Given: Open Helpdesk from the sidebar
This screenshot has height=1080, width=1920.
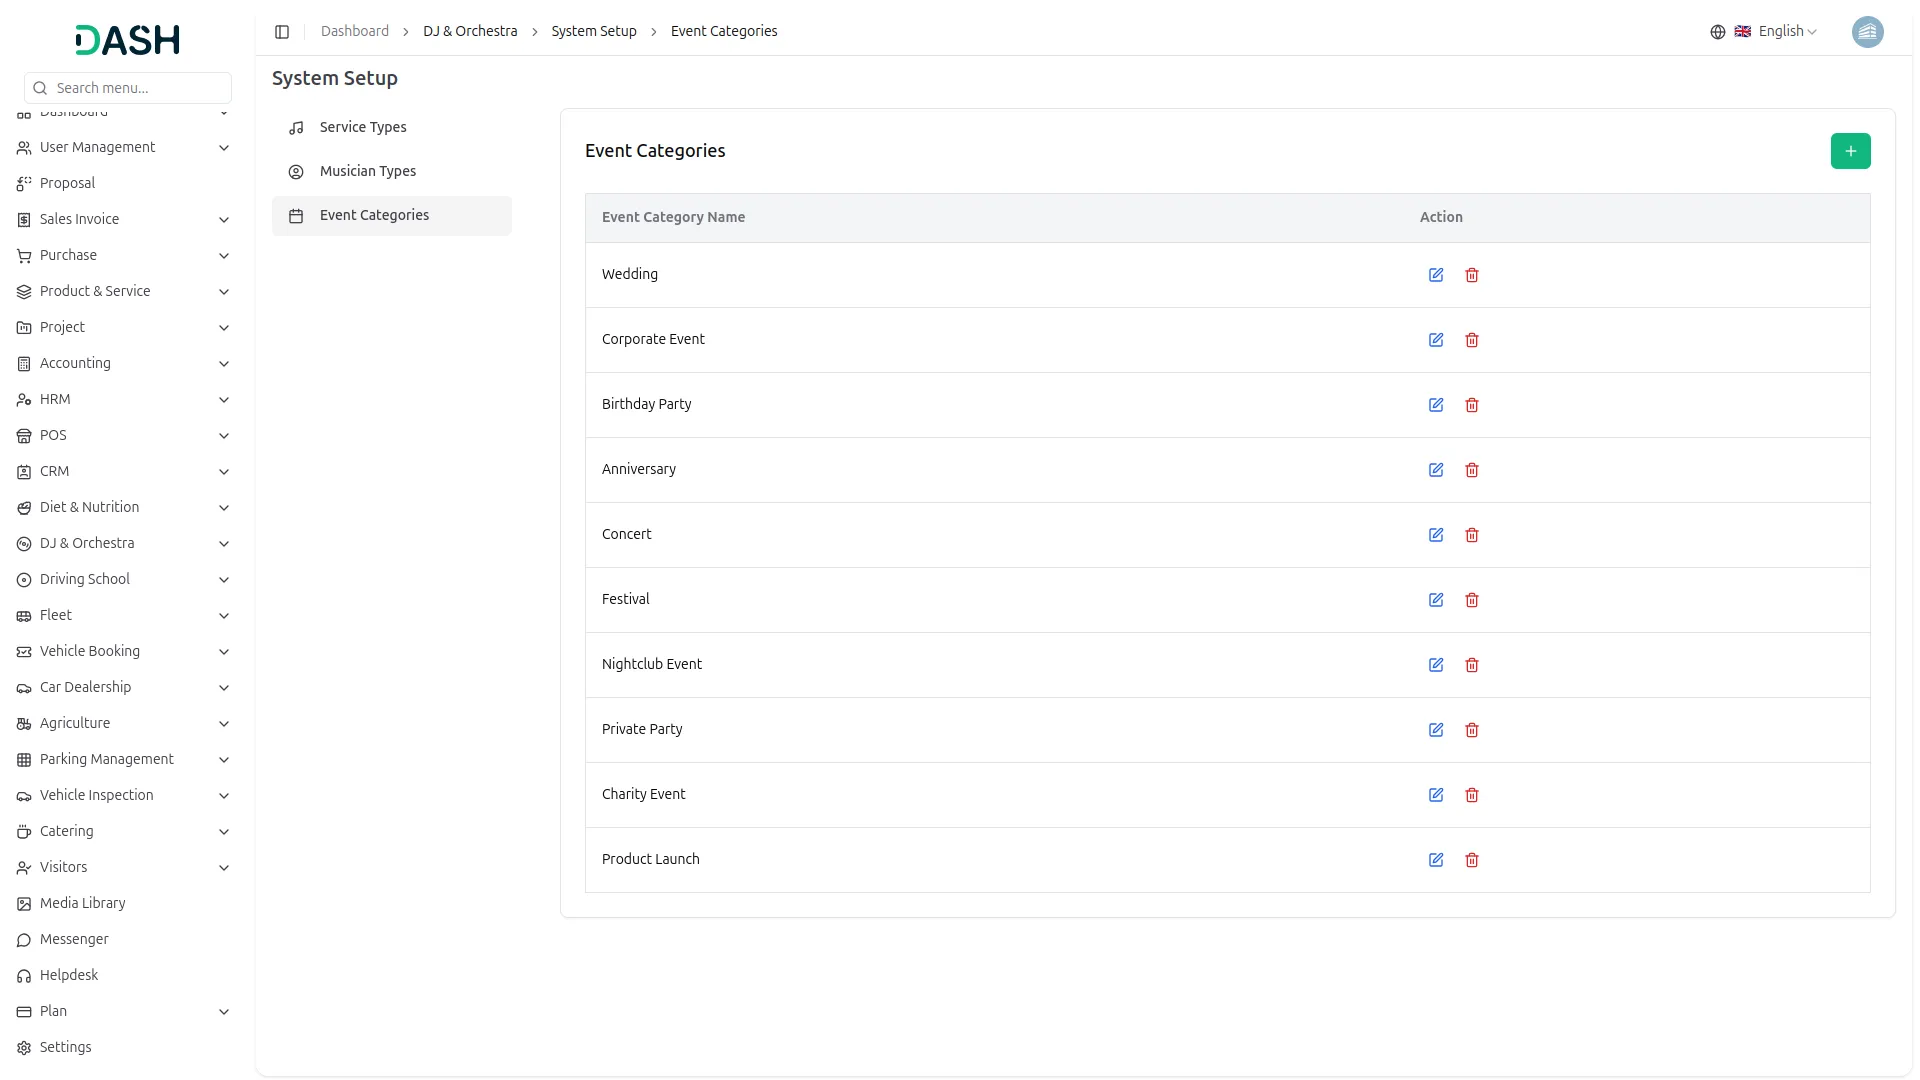Looking at the screenshot, I should (69, 975).
